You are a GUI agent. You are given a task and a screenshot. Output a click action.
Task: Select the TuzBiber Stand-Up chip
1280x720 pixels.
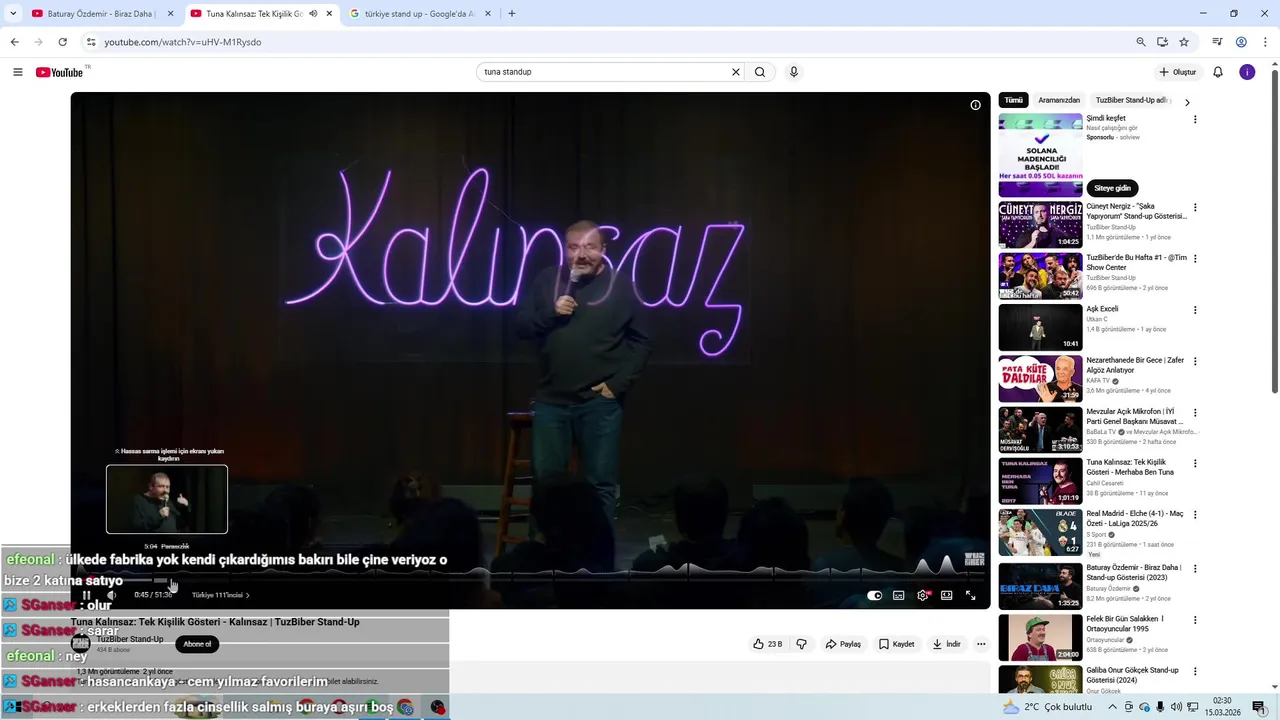click(x=1131, y=100)
